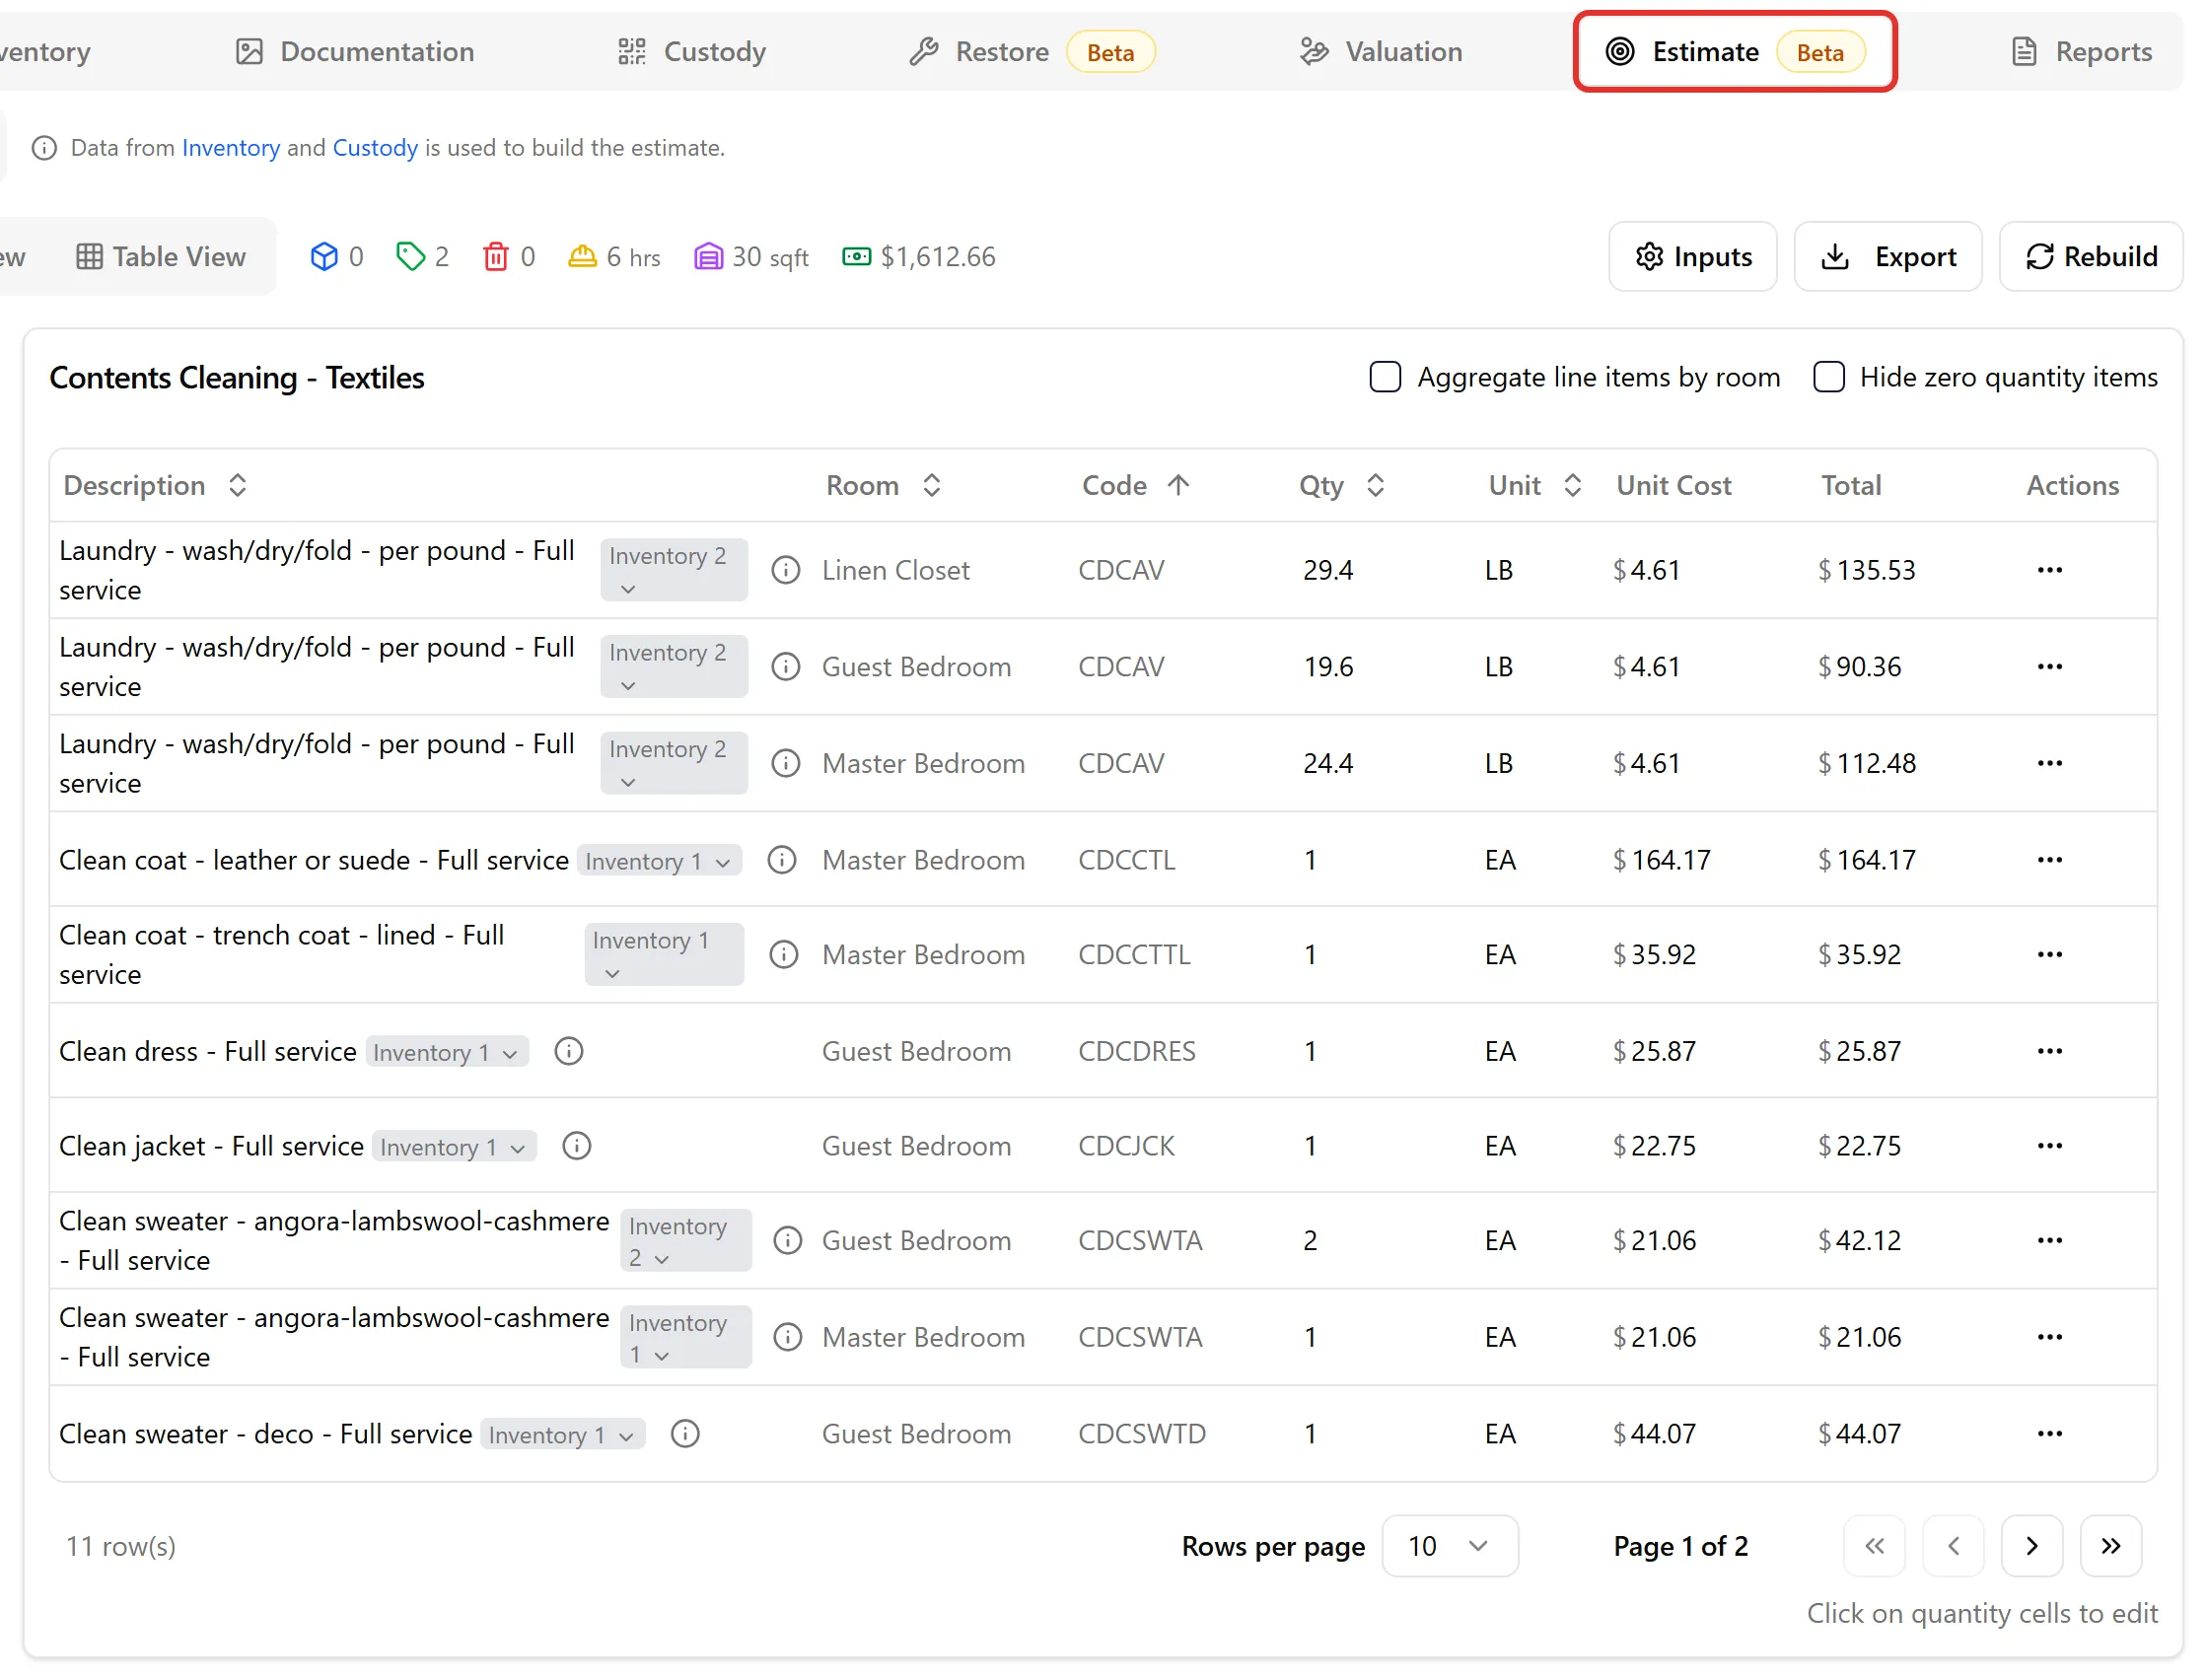
Task: Follow the Custody link in info note
Action: pos(375,148)
